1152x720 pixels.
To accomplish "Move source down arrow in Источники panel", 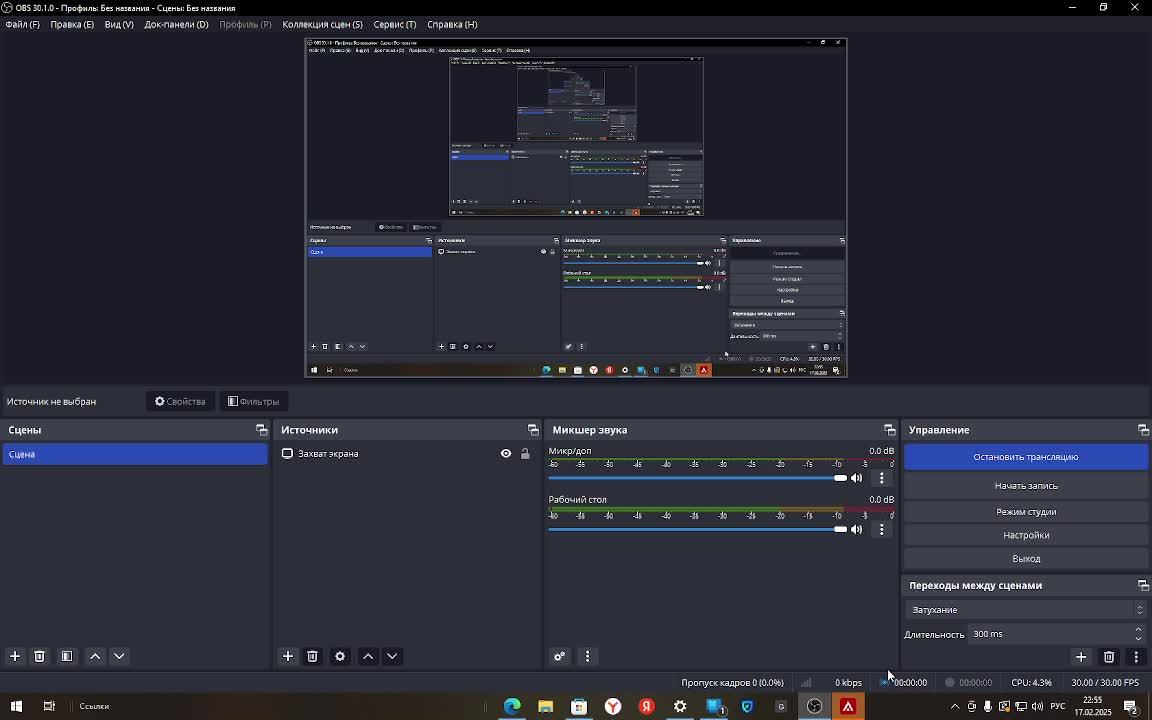I will (x=392, y=656).
